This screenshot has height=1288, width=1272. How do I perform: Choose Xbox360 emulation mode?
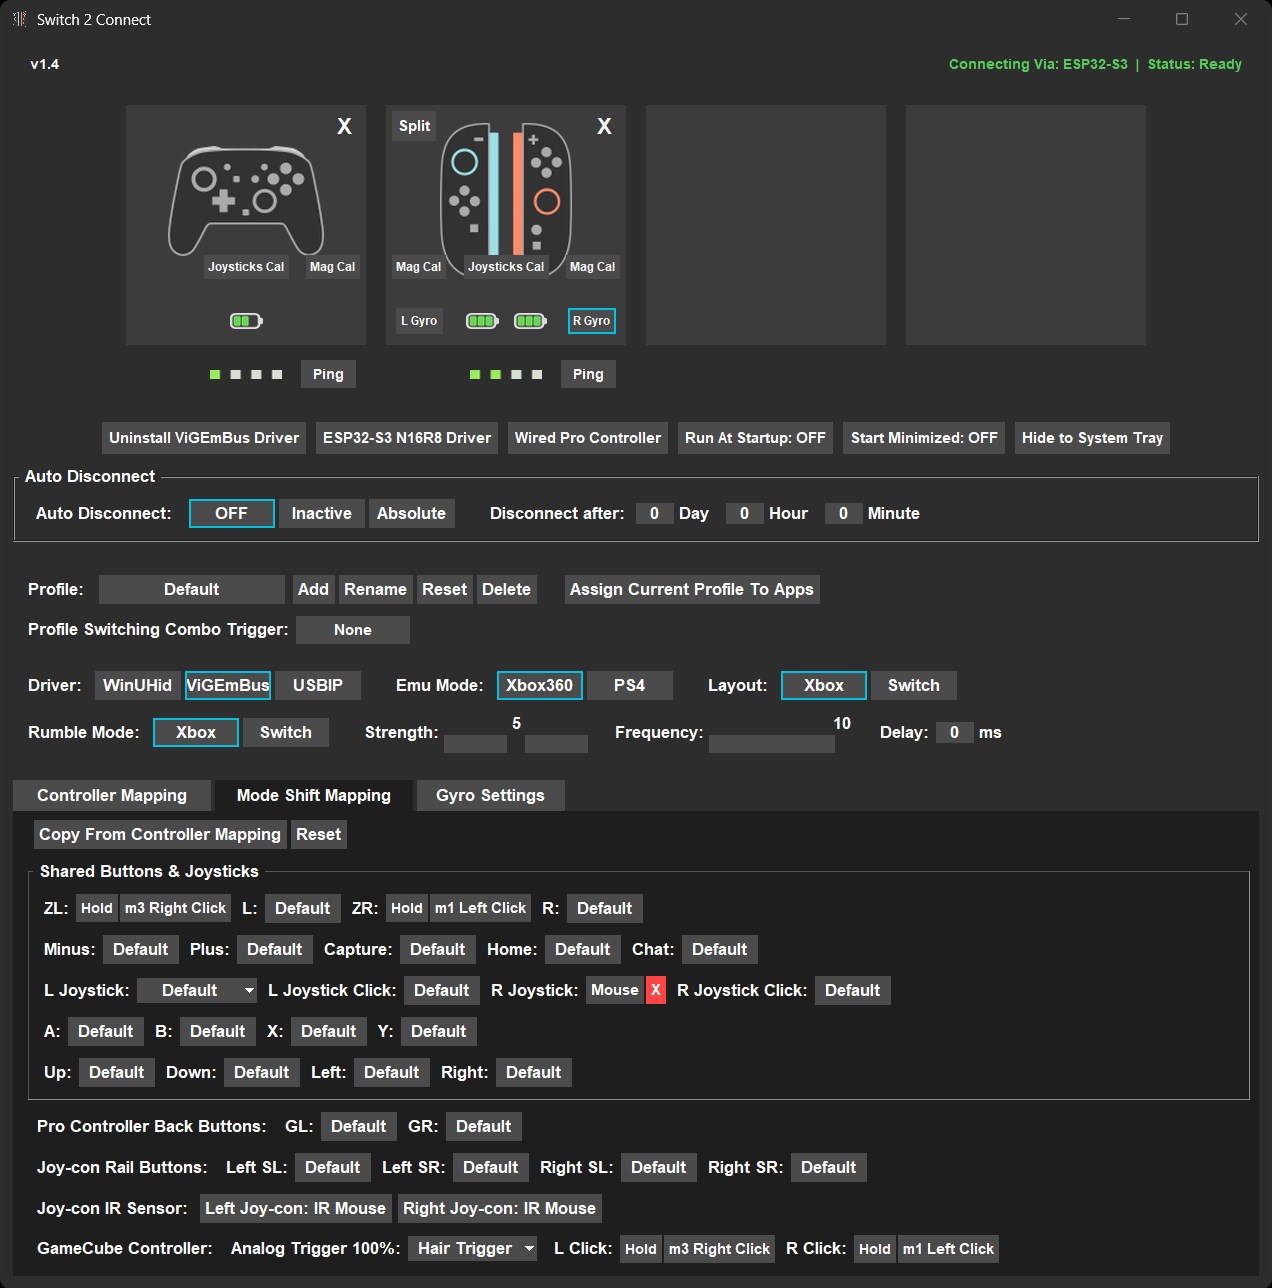(540, 685)
